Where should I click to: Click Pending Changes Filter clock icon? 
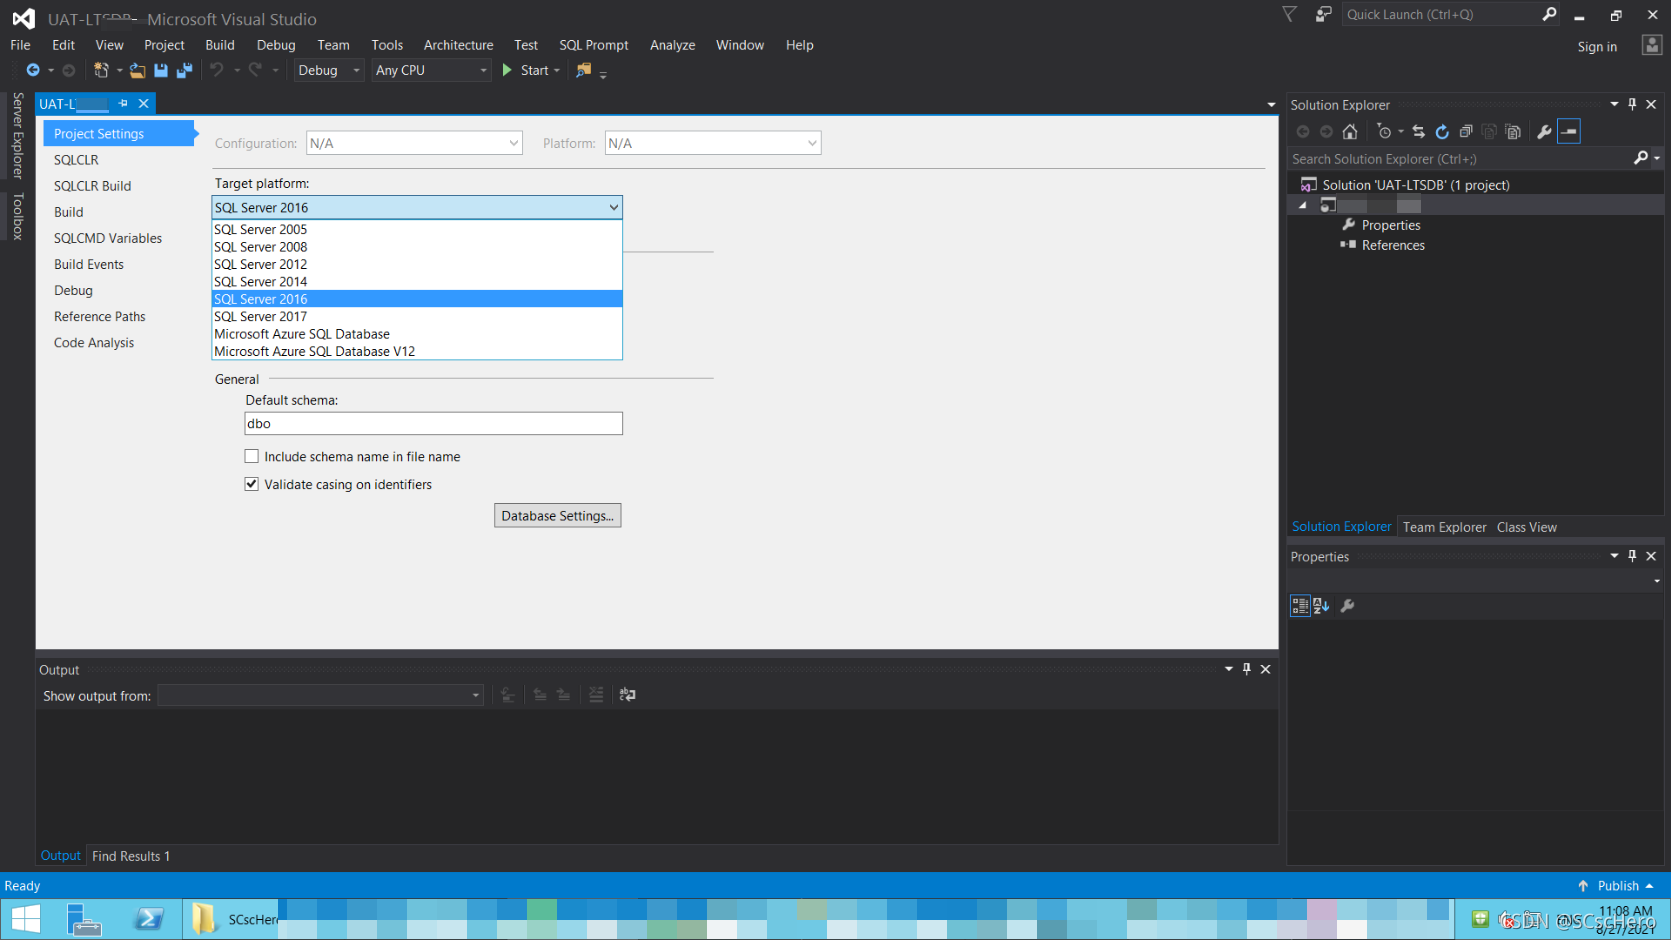1384,132
